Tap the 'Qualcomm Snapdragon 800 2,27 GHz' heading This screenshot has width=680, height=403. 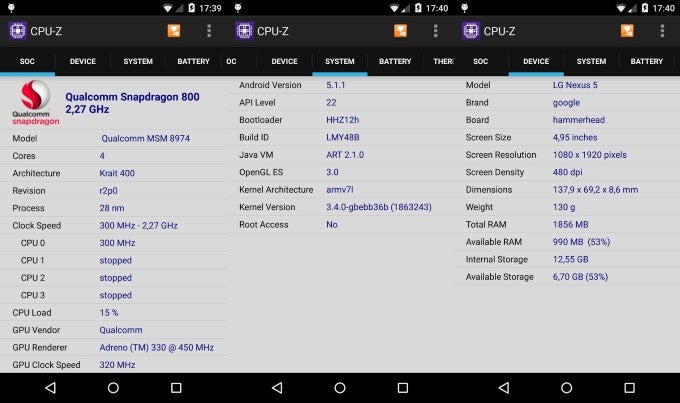click(132, 103)
